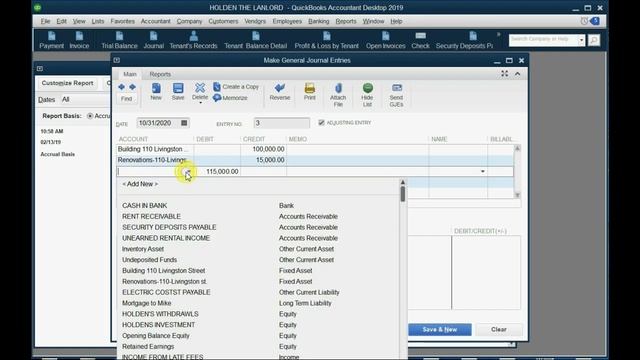Open the Banking menu

click(318, 21)
